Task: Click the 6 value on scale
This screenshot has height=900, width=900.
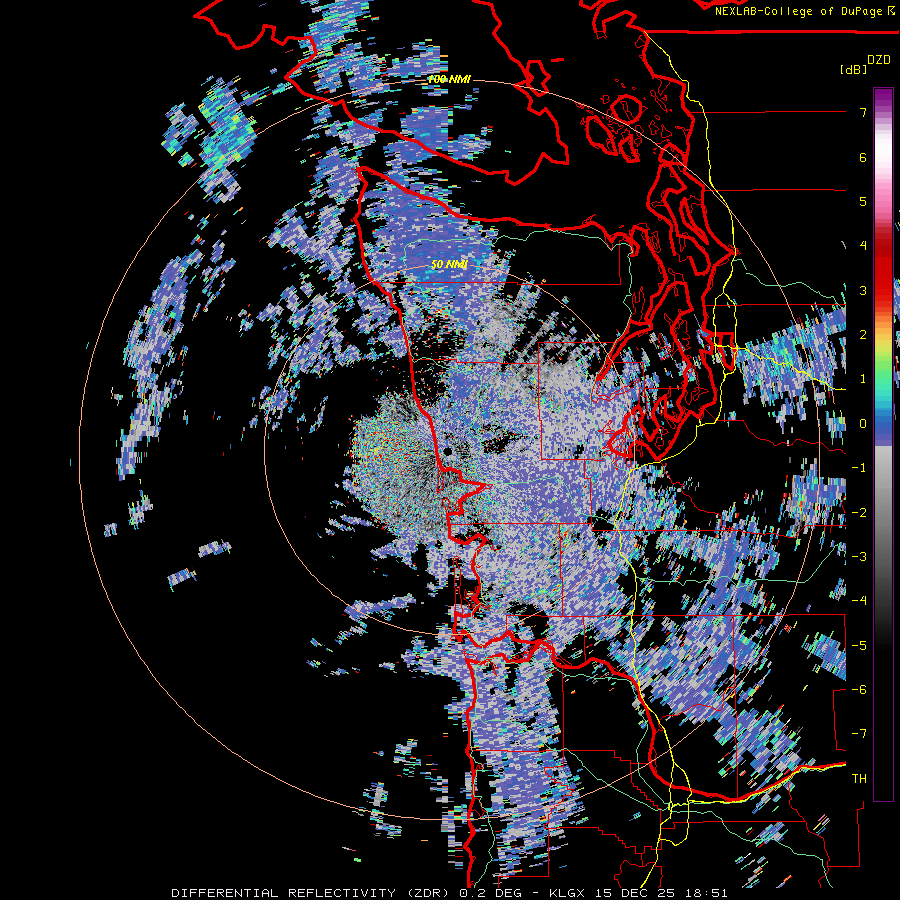Action: pyautogui.click(x=863, y=157)
